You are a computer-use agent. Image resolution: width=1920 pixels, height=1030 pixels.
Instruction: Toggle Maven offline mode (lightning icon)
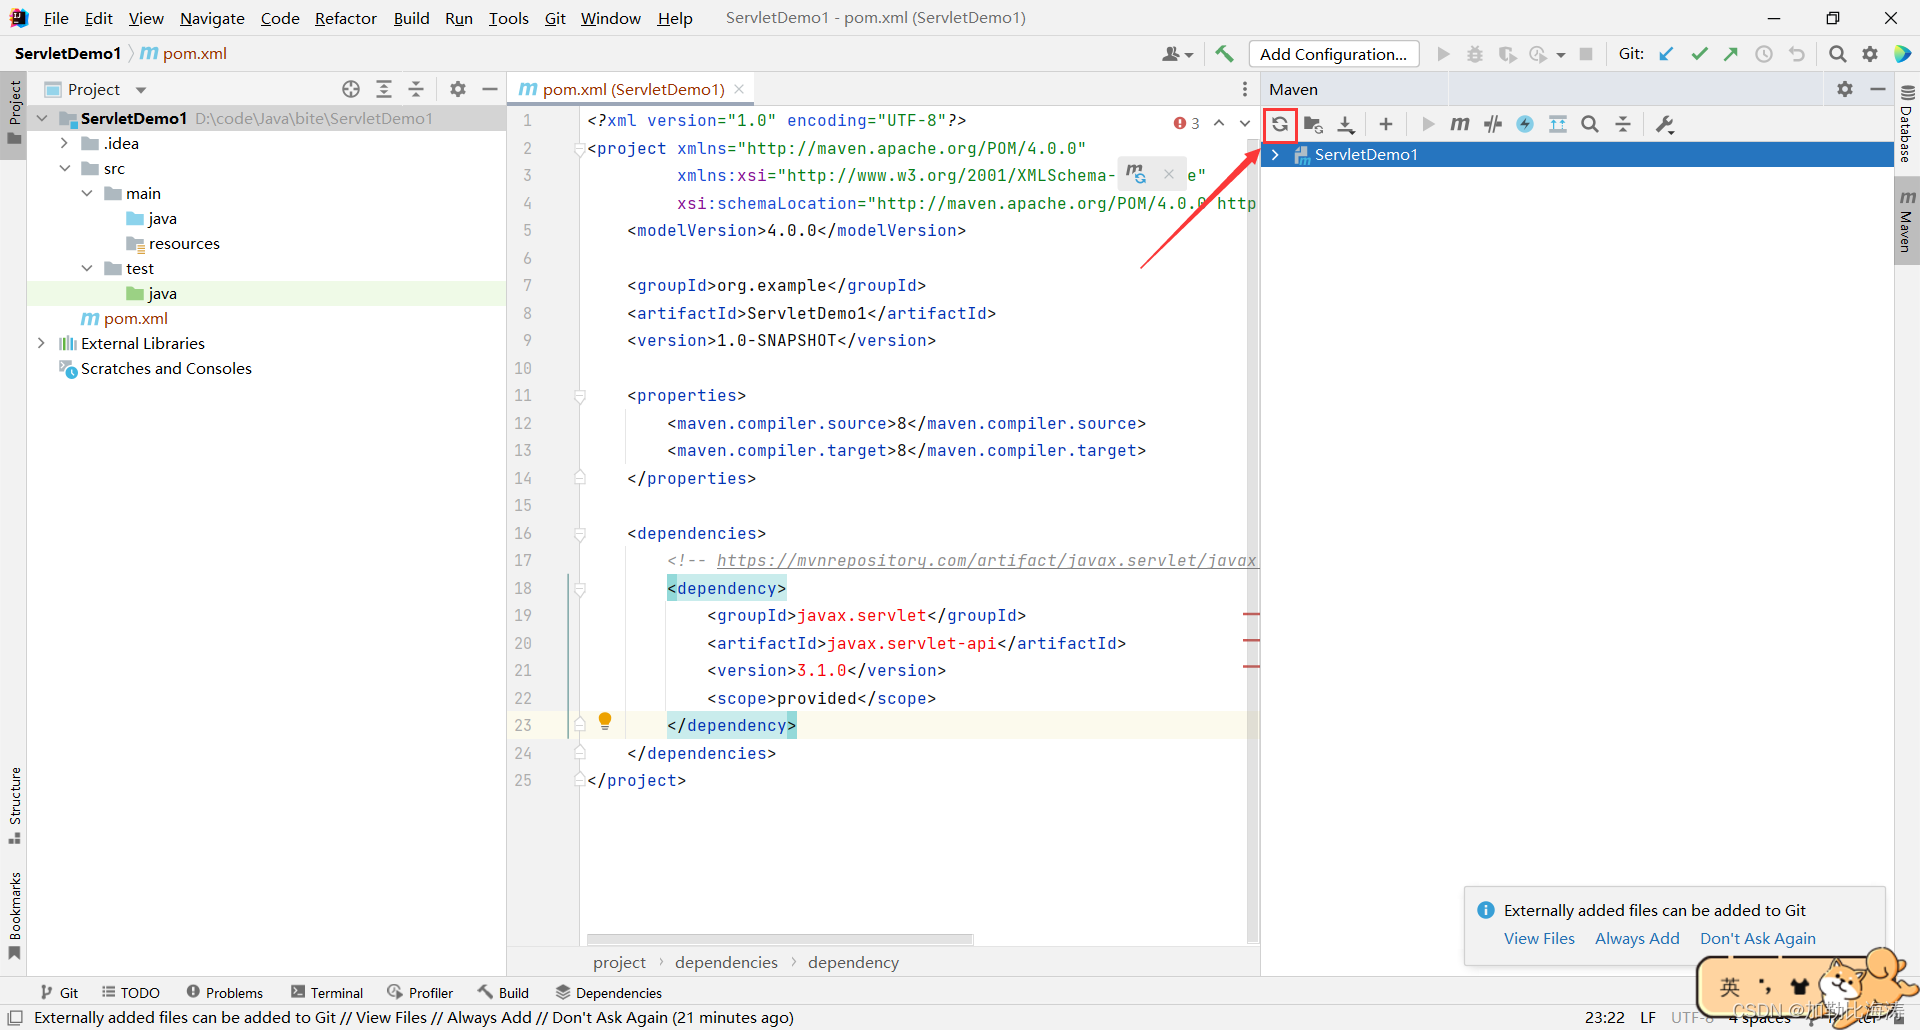tap(1525, 124)
